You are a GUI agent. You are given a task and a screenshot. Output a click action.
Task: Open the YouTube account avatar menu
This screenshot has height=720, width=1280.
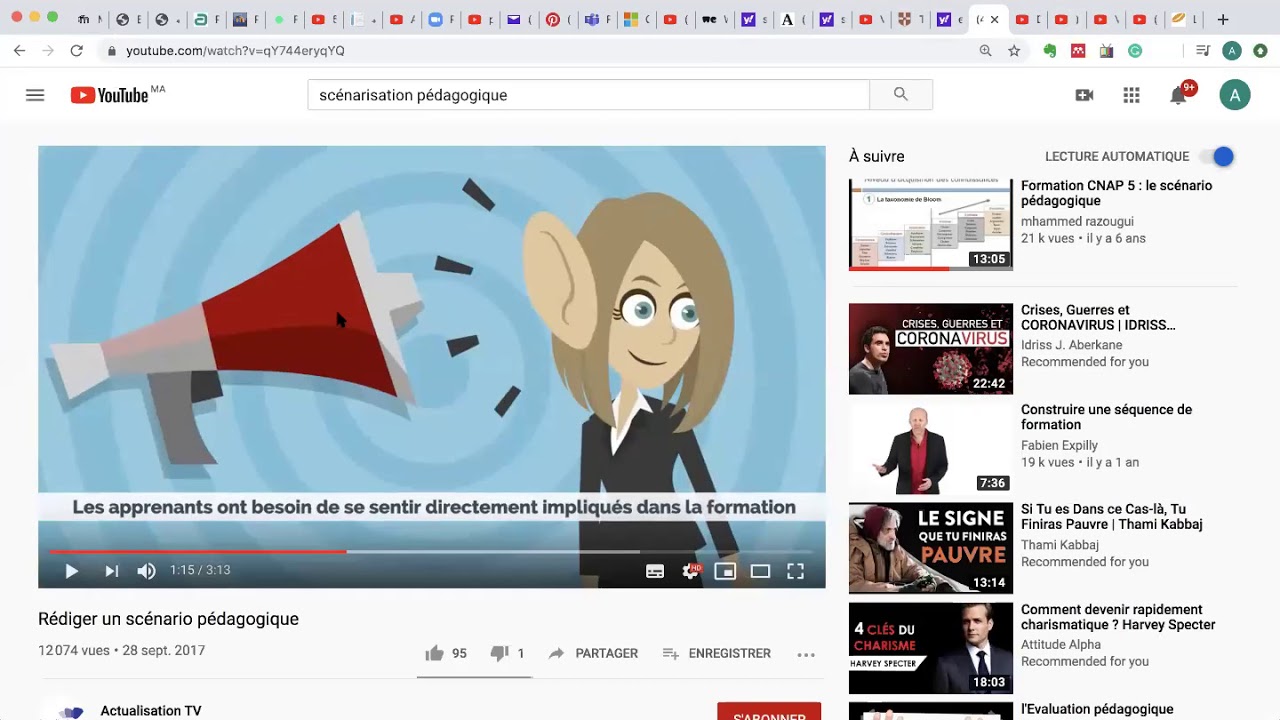(1235, 95)
